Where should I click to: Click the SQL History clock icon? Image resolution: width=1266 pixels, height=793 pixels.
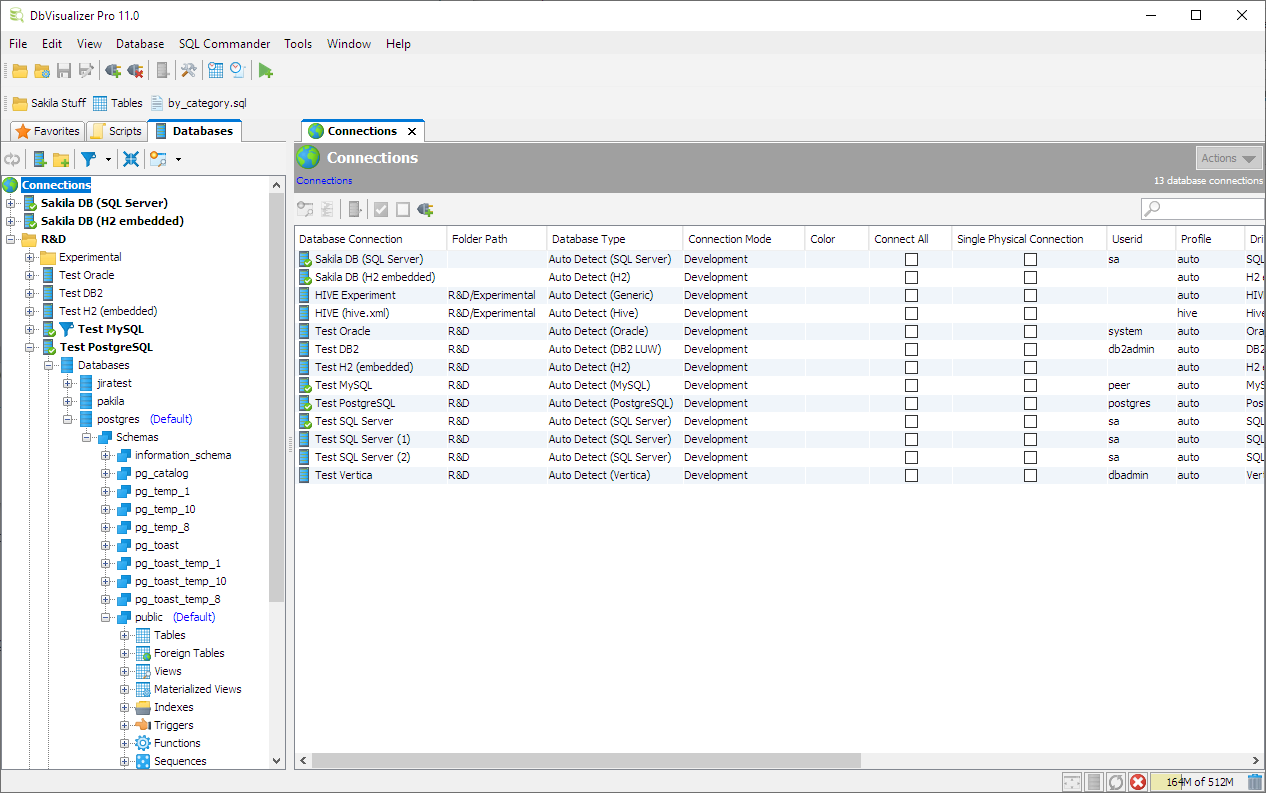click(x=237, y=70)
